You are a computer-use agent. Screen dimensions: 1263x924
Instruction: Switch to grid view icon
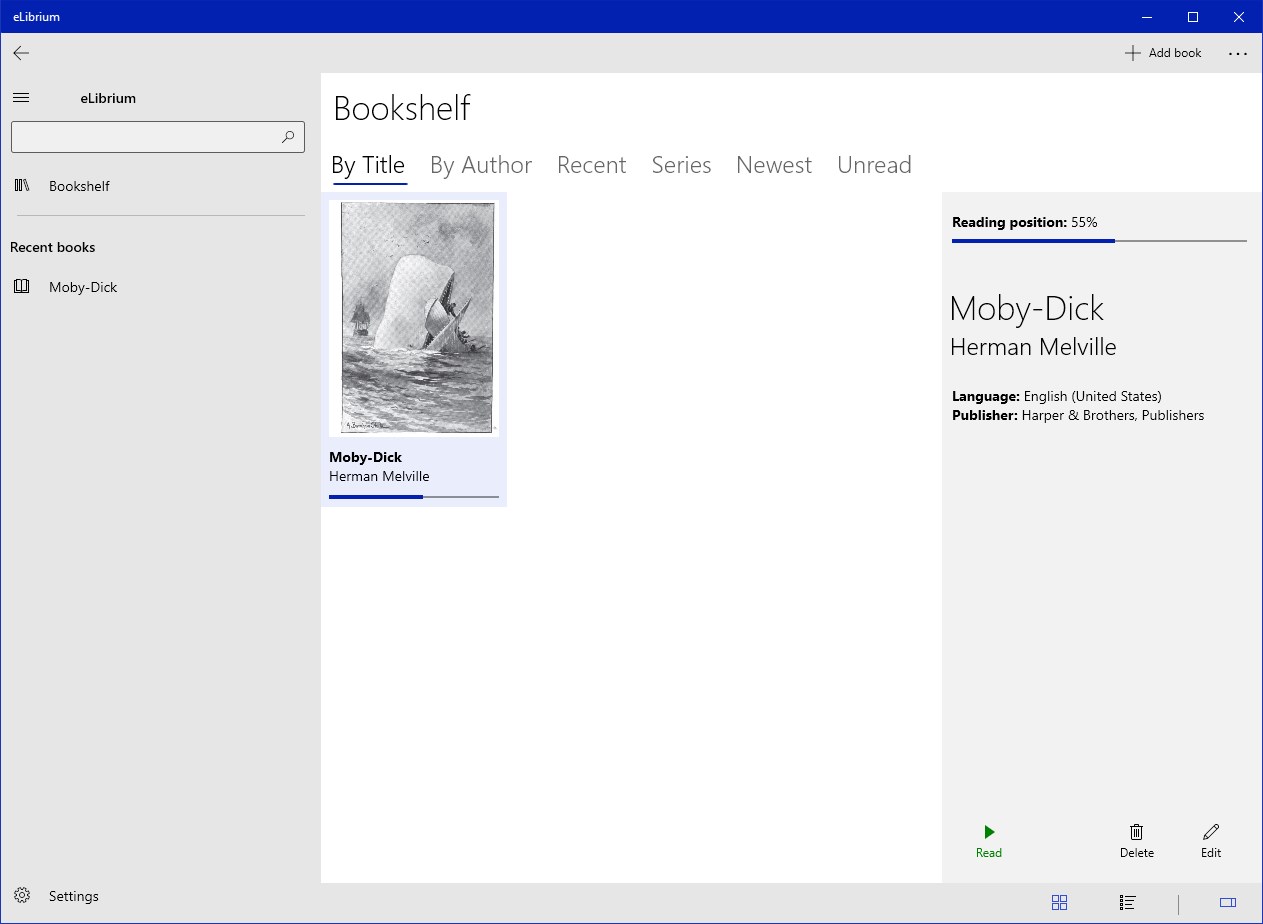pos(1060,903)
